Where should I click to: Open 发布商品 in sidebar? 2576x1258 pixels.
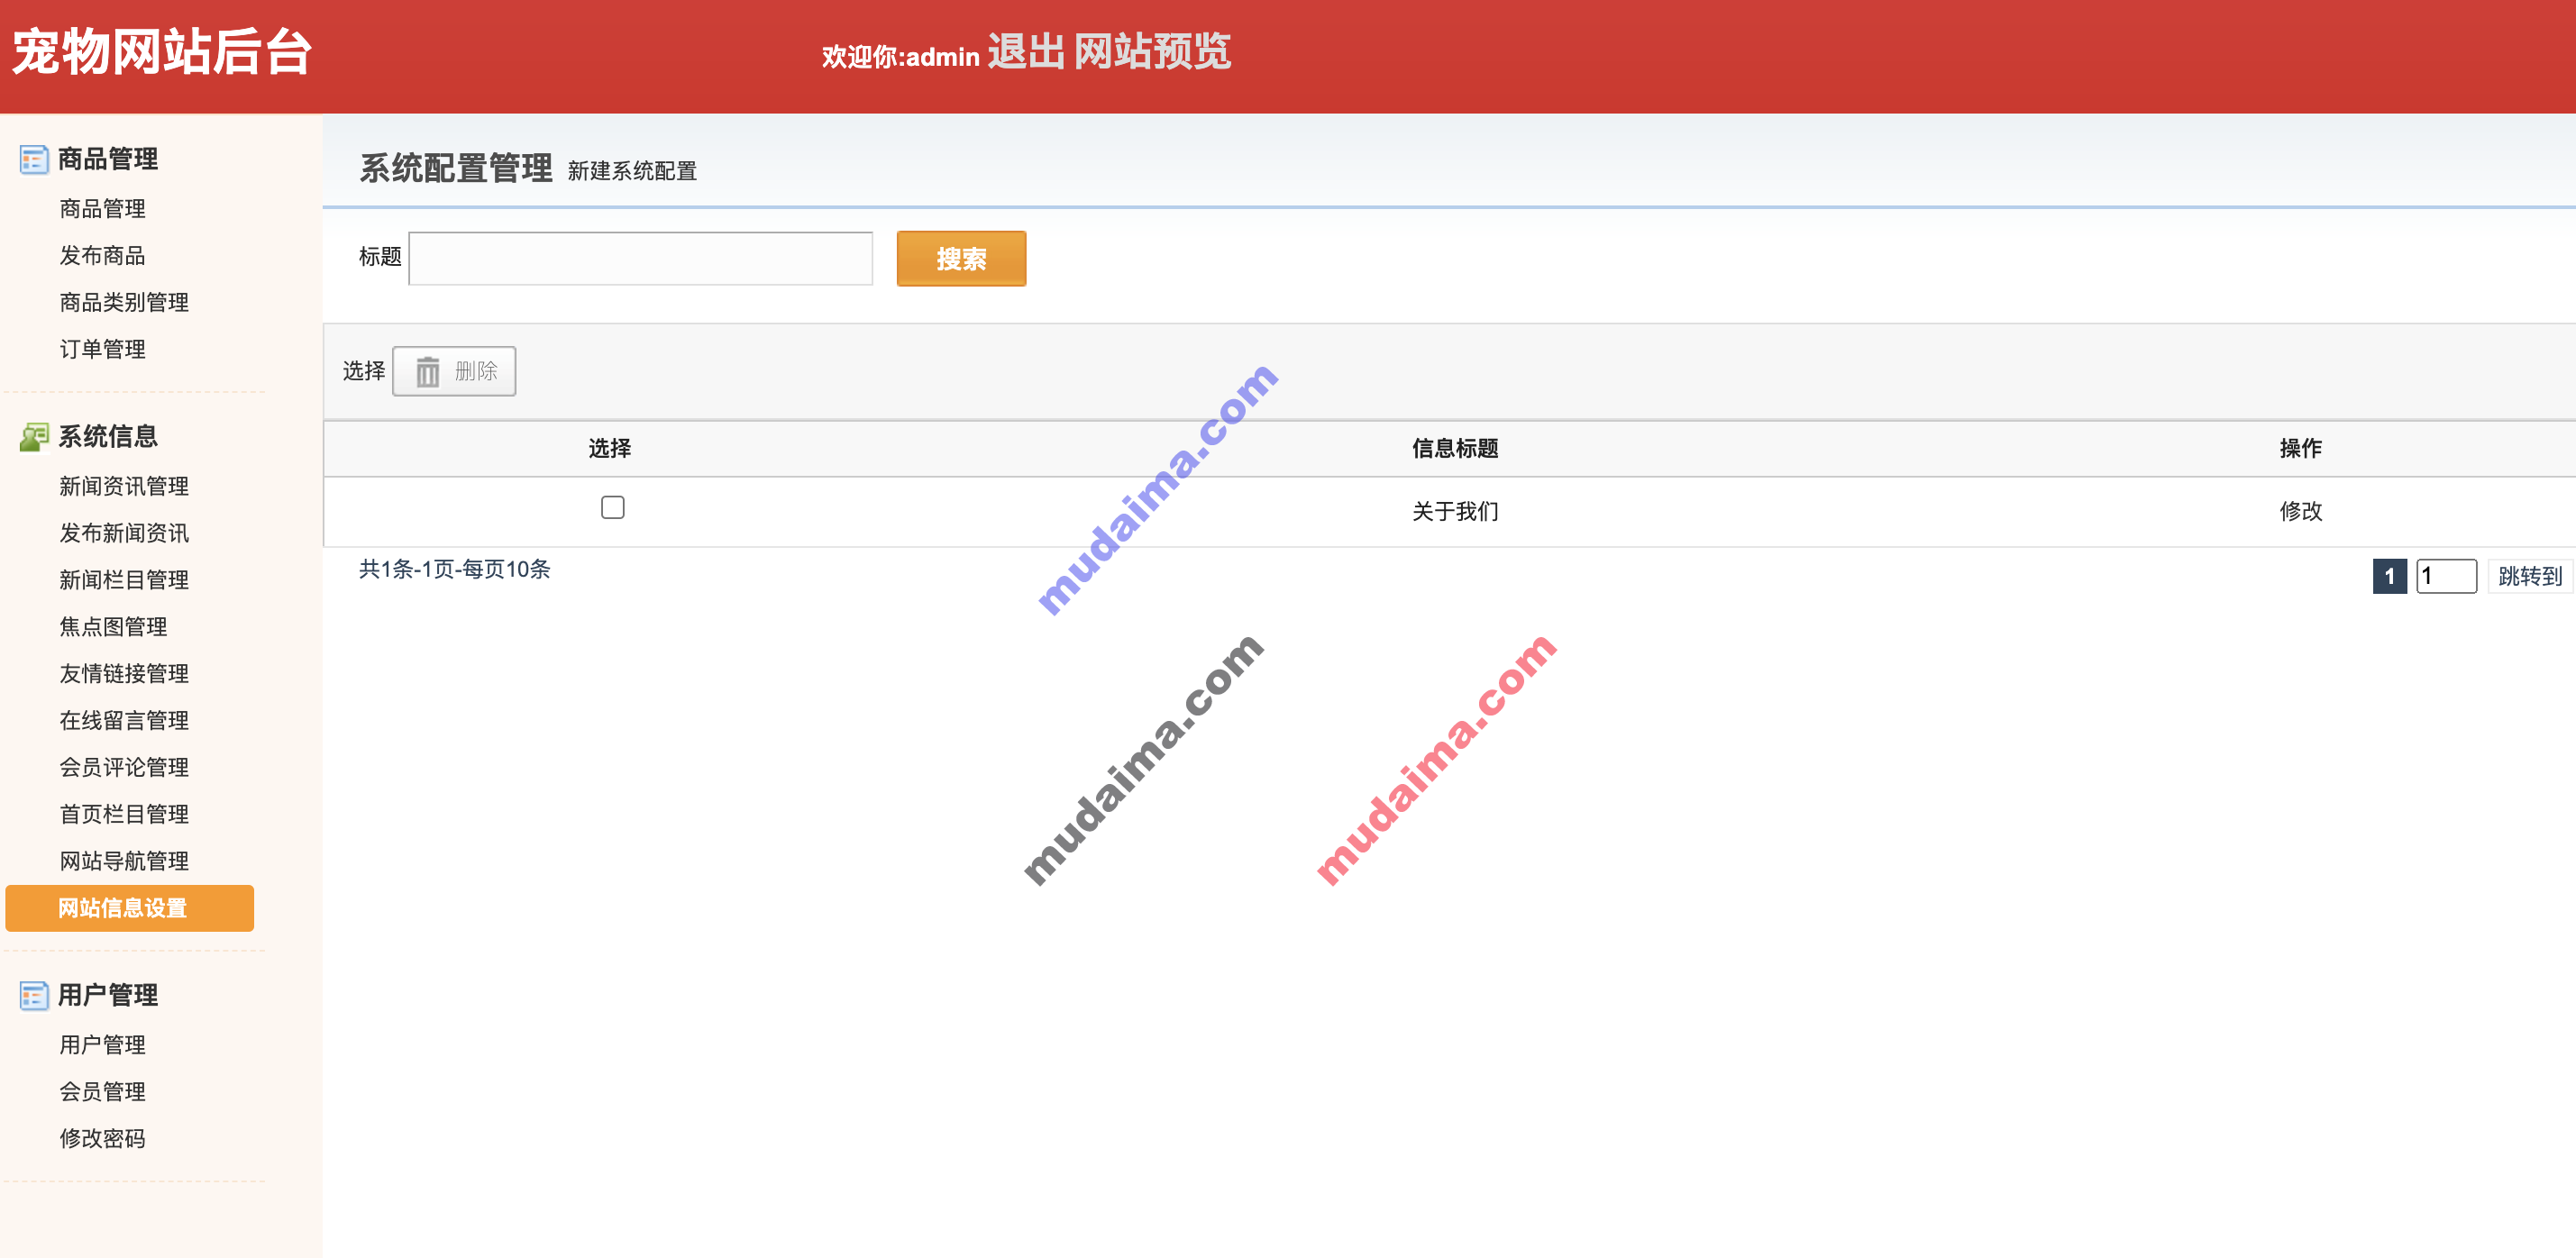[x=102, y=256]
